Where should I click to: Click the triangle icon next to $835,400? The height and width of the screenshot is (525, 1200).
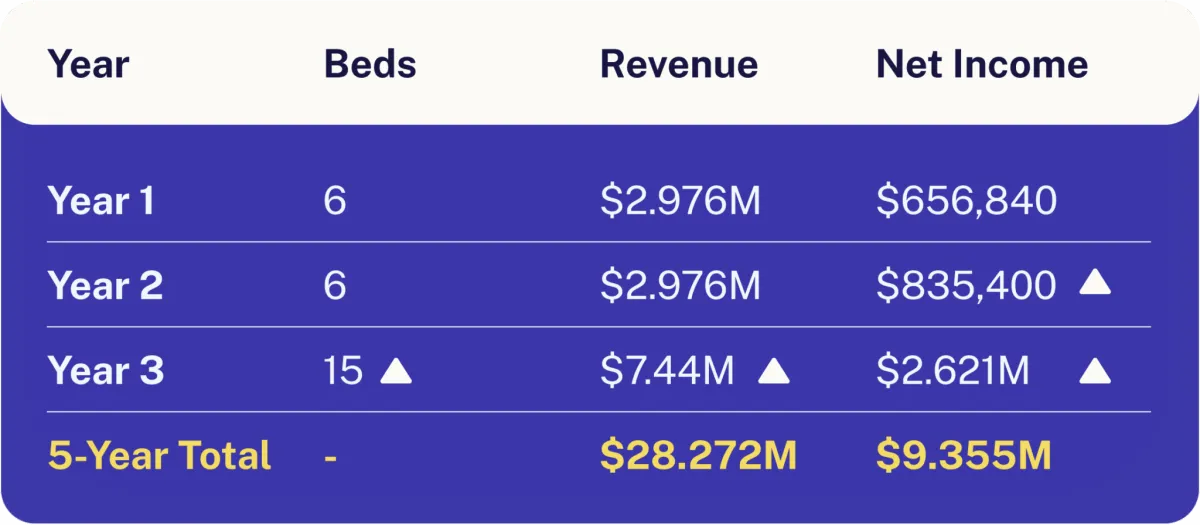coord(1095,285)
